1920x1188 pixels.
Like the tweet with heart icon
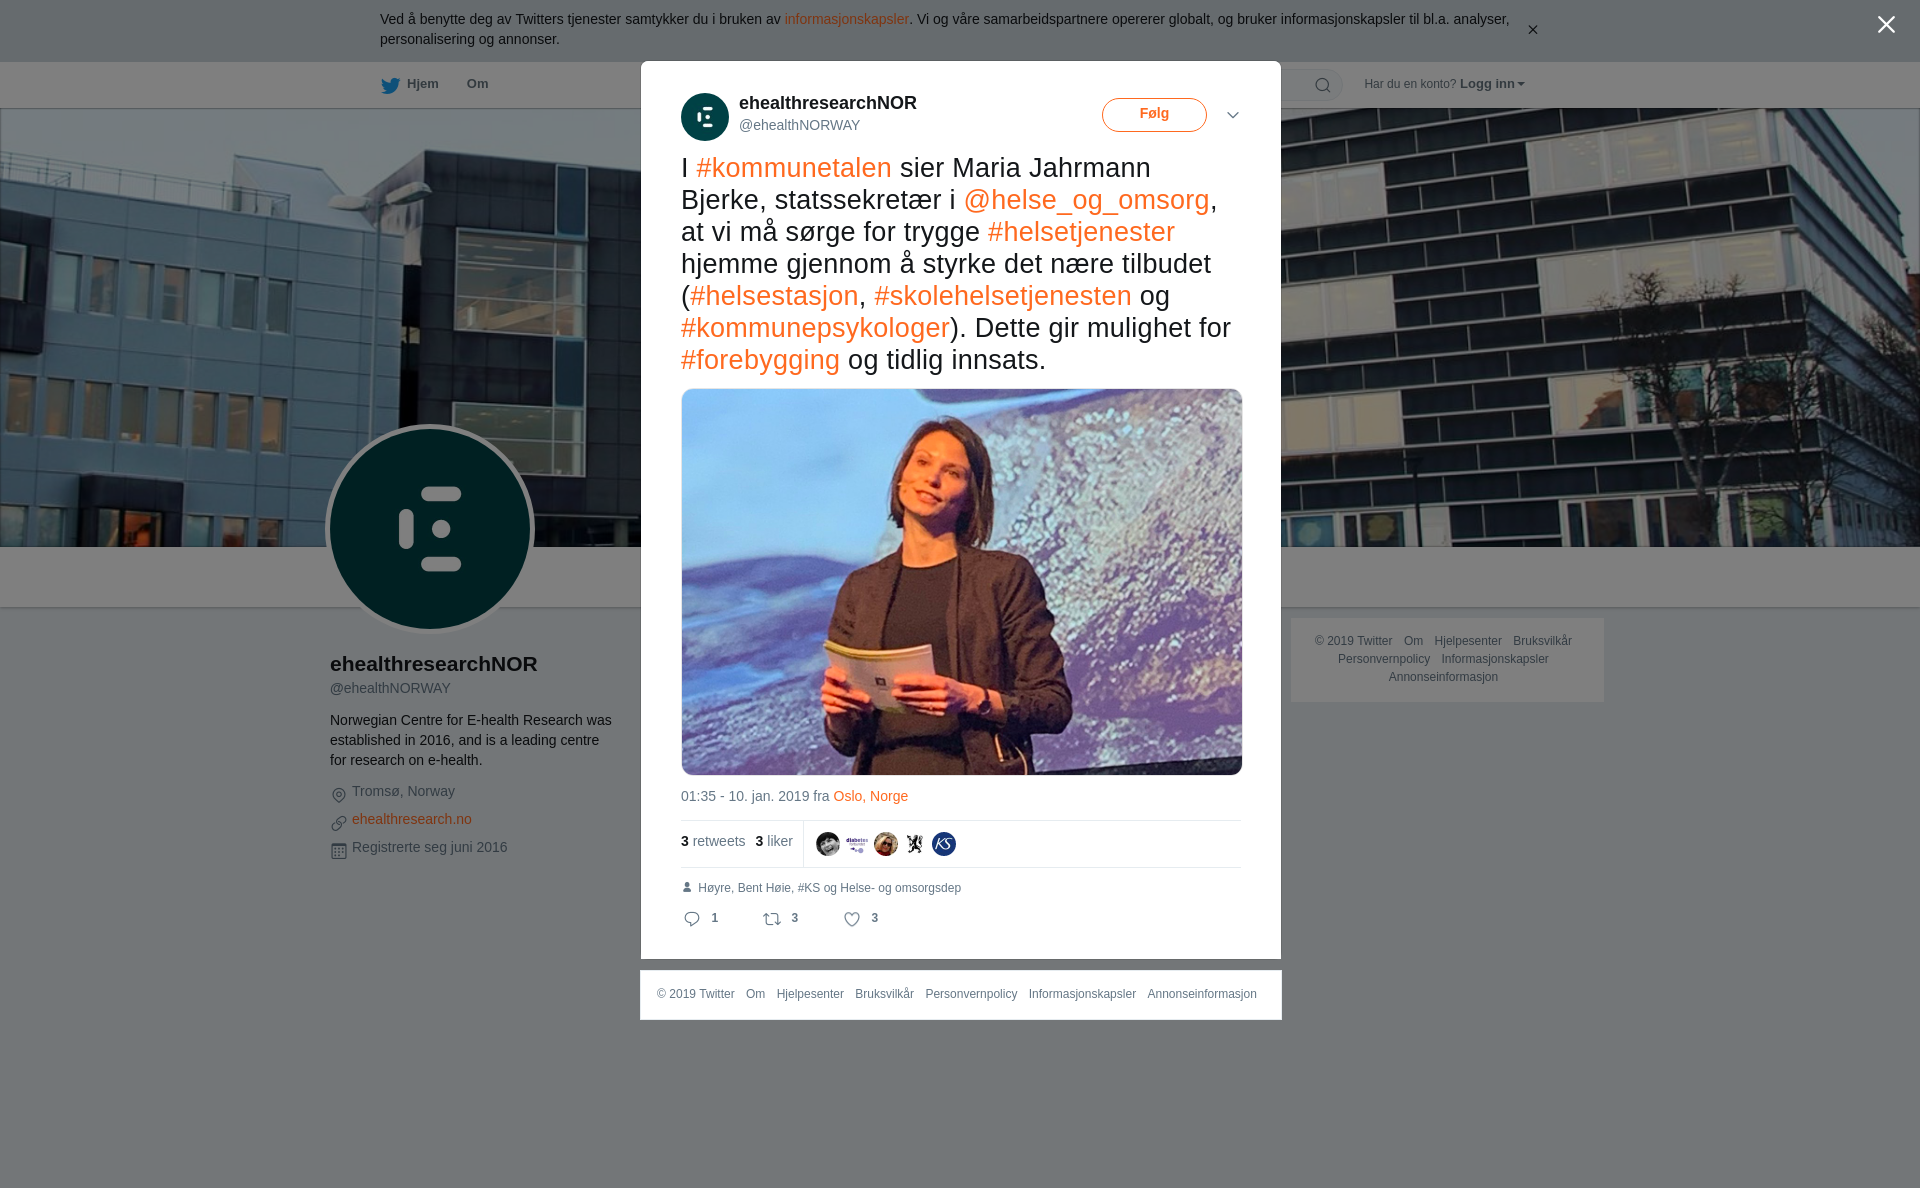tap(852, 919)
